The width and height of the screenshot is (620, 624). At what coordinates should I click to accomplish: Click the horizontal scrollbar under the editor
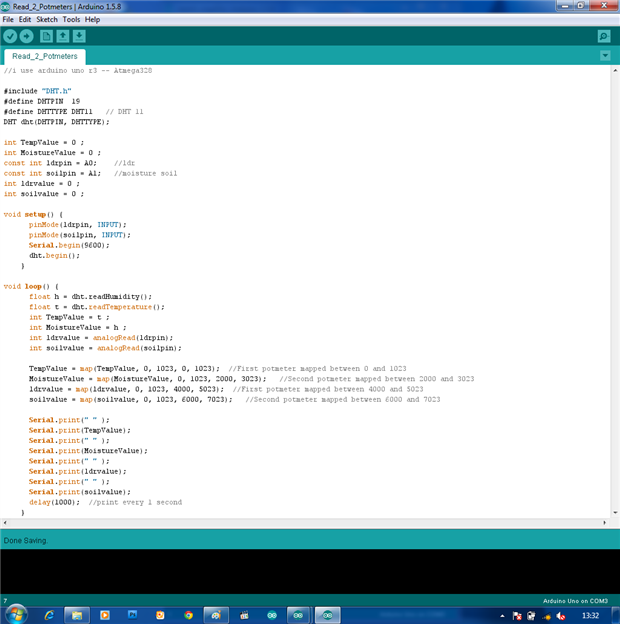pos(300,523)
